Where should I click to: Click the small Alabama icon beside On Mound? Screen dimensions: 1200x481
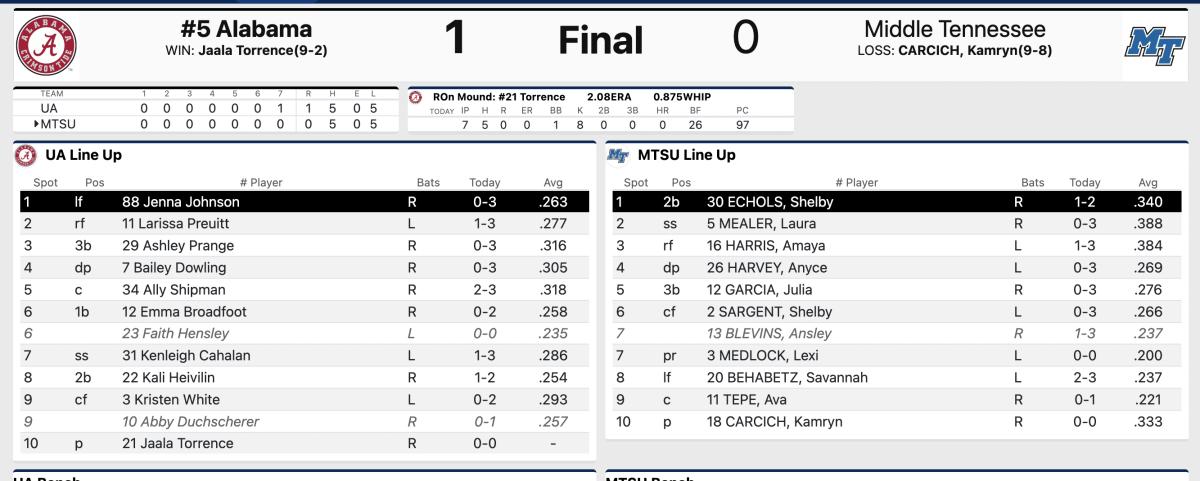(416, 97)
